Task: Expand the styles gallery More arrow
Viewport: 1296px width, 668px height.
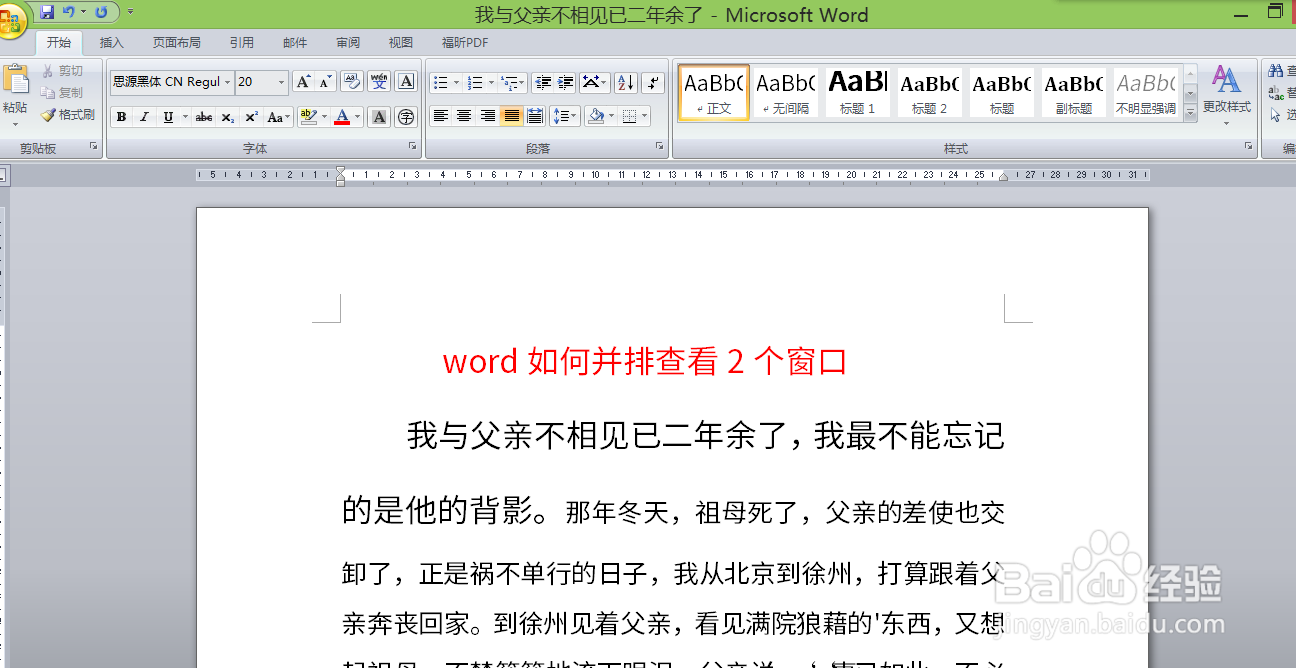Action: pos(1190,114)
